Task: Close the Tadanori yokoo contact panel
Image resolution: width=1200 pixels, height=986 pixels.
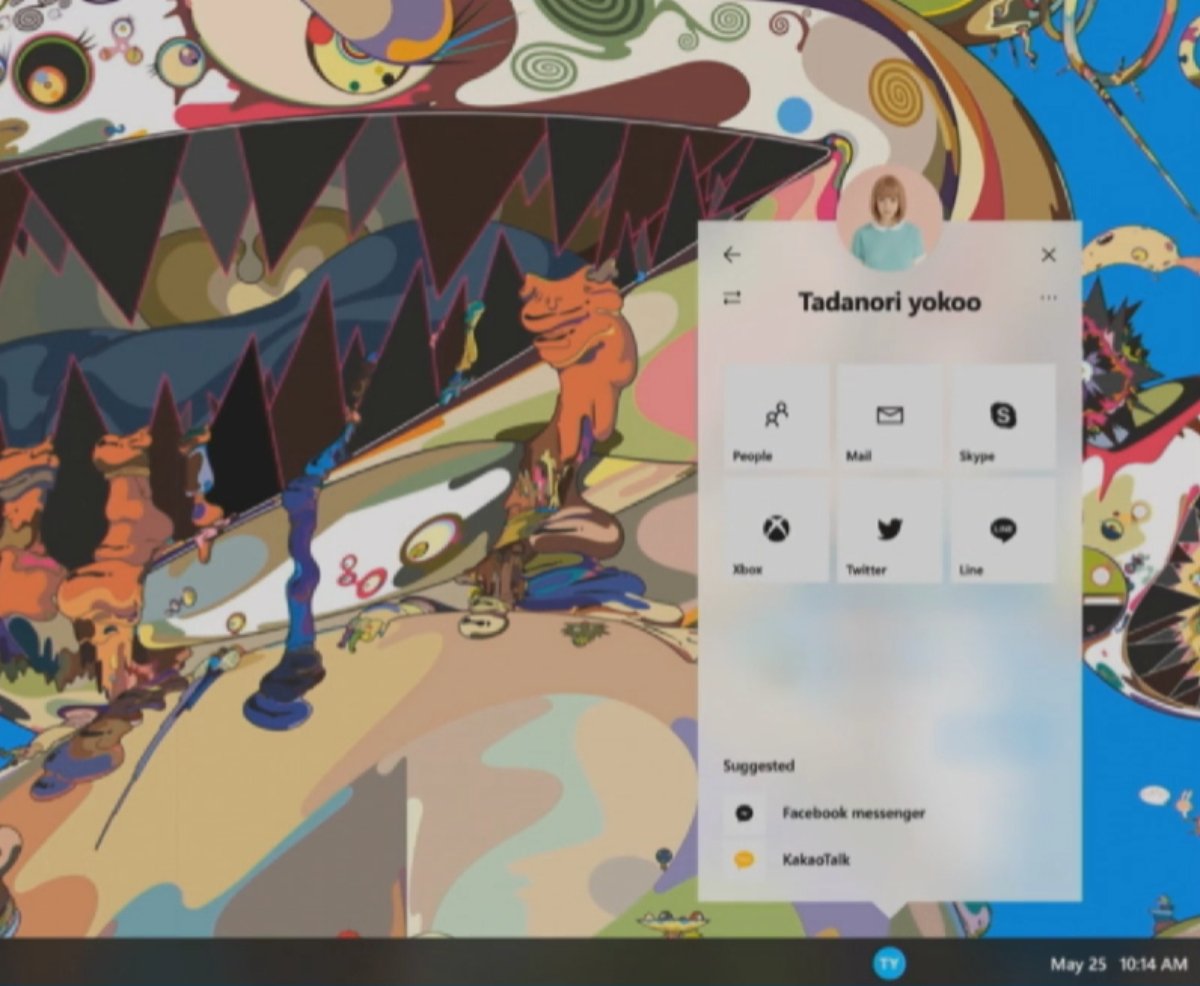Action: pos(1048,255)
